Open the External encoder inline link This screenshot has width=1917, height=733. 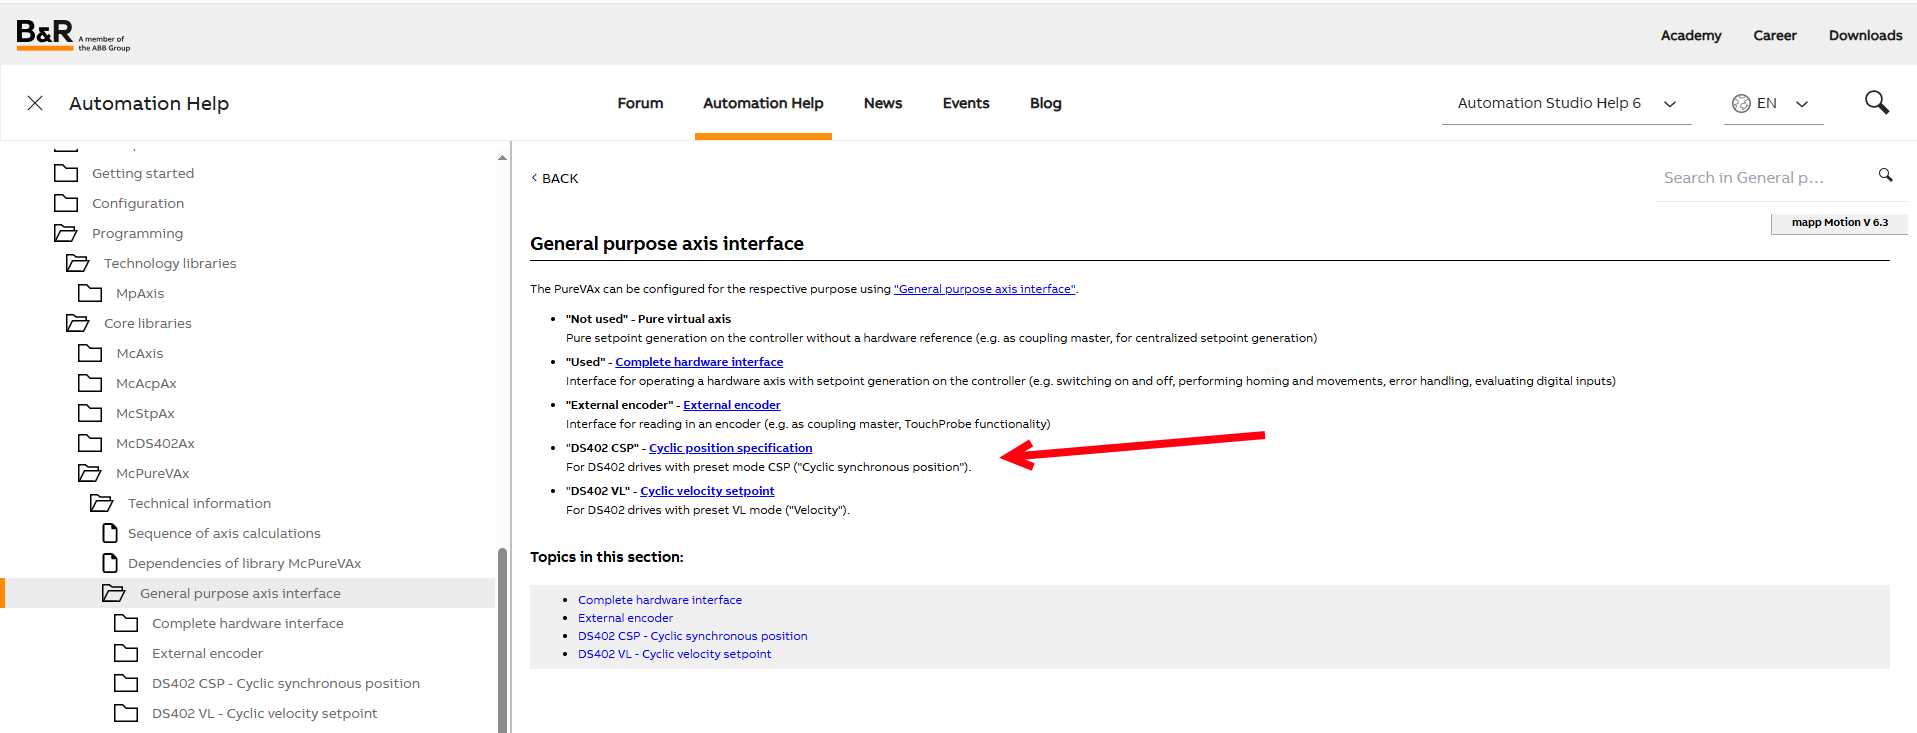coord(732,405)
